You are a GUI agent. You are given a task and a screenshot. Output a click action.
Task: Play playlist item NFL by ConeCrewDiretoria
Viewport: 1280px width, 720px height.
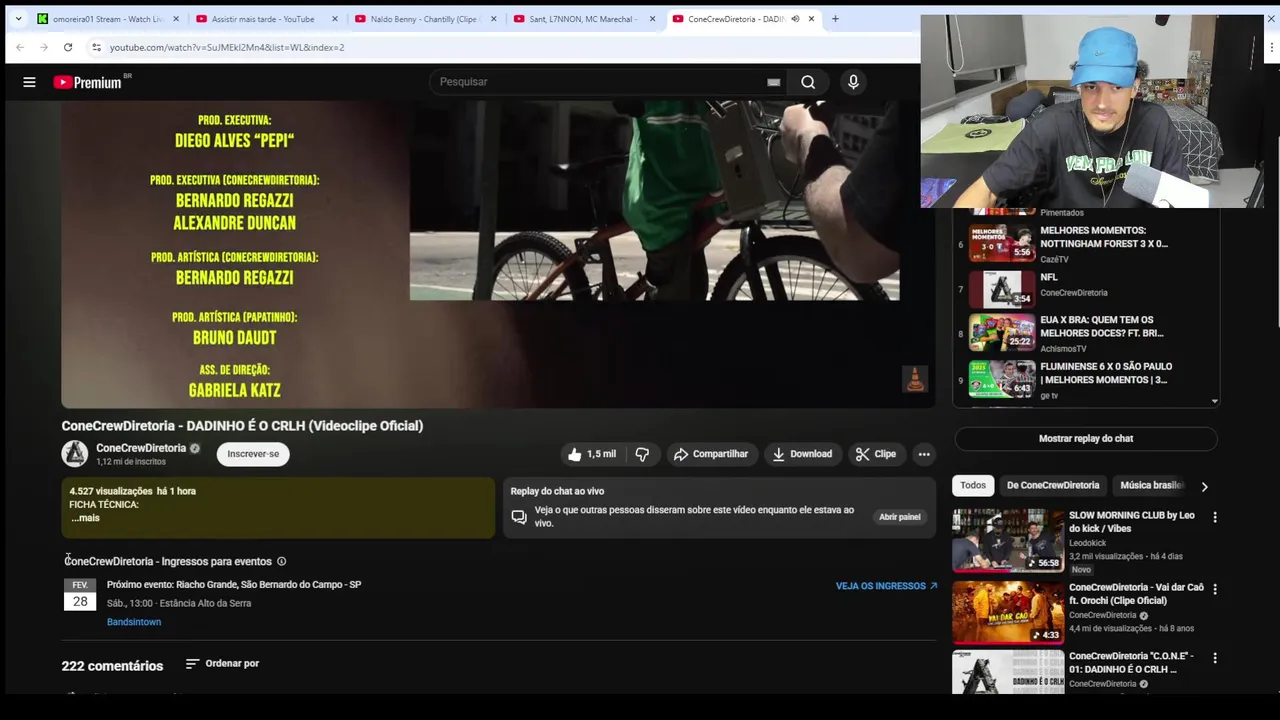1085,289
